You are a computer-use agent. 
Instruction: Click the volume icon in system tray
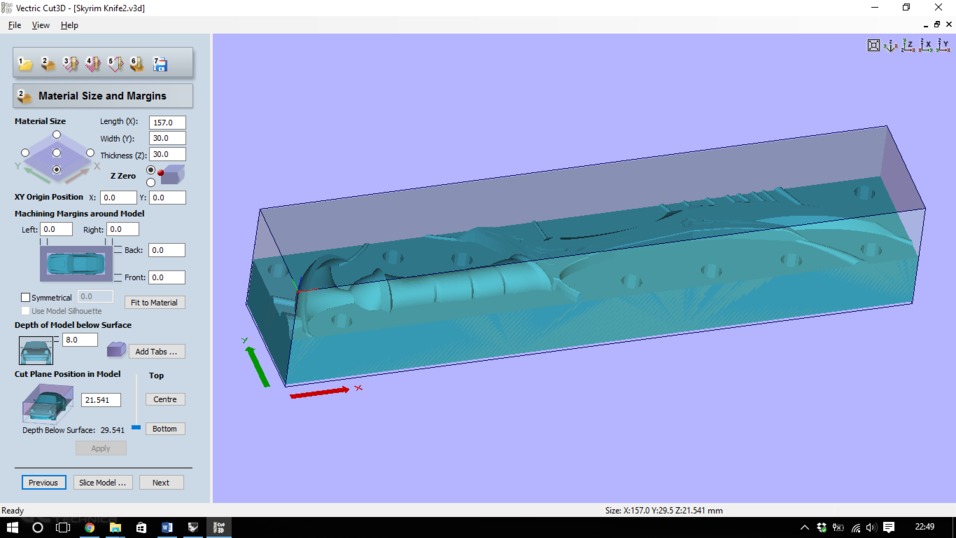click(871, 528)
